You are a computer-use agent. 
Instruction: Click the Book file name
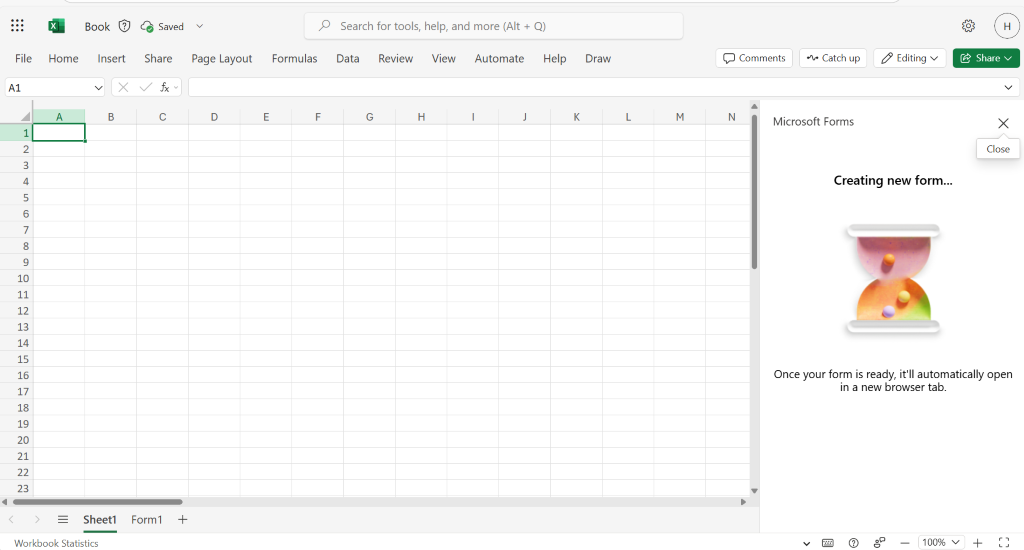97,27
